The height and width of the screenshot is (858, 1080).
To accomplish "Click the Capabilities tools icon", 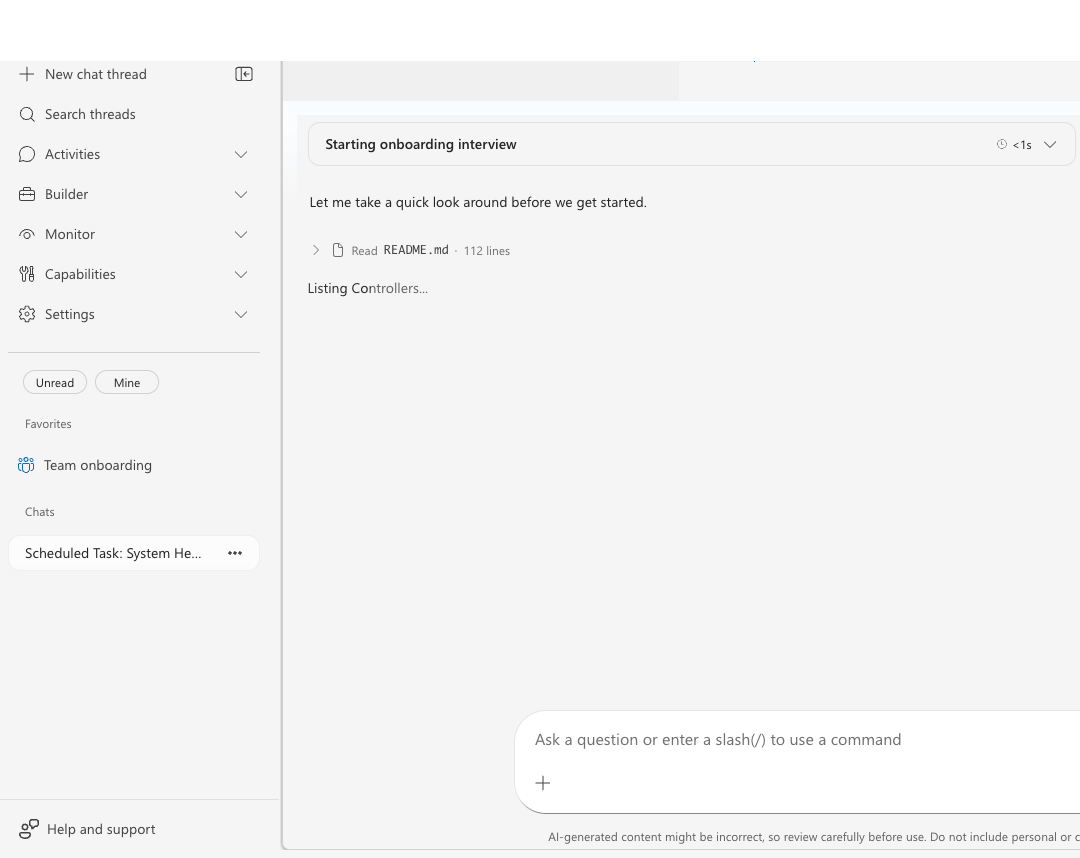I will 27,274.
